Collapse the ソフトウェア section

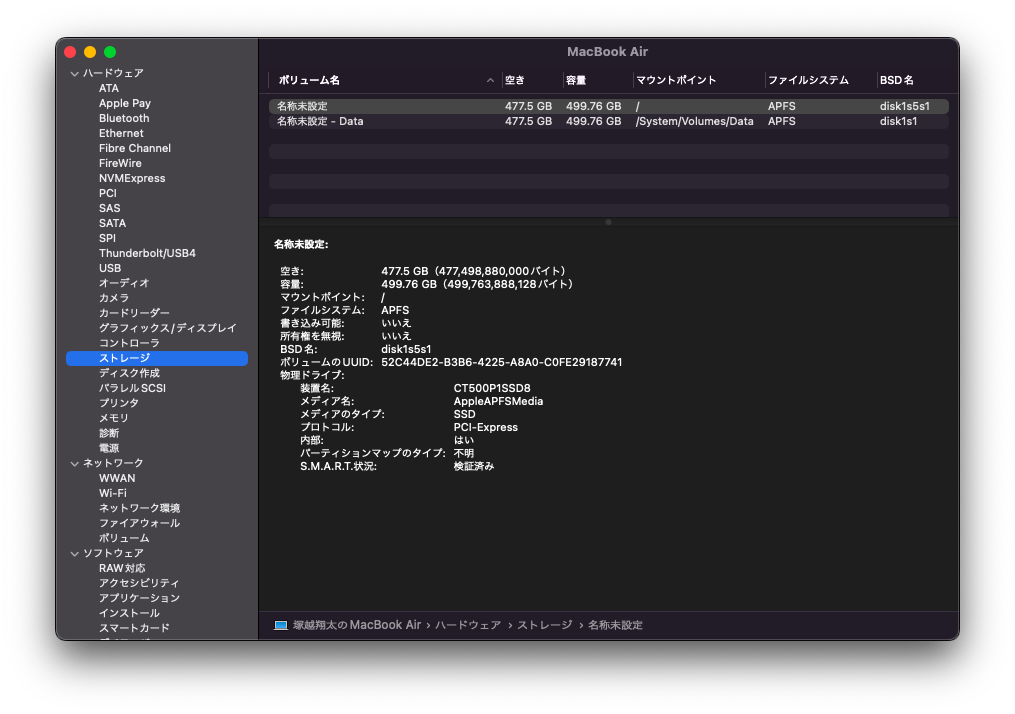pos(74,553)
